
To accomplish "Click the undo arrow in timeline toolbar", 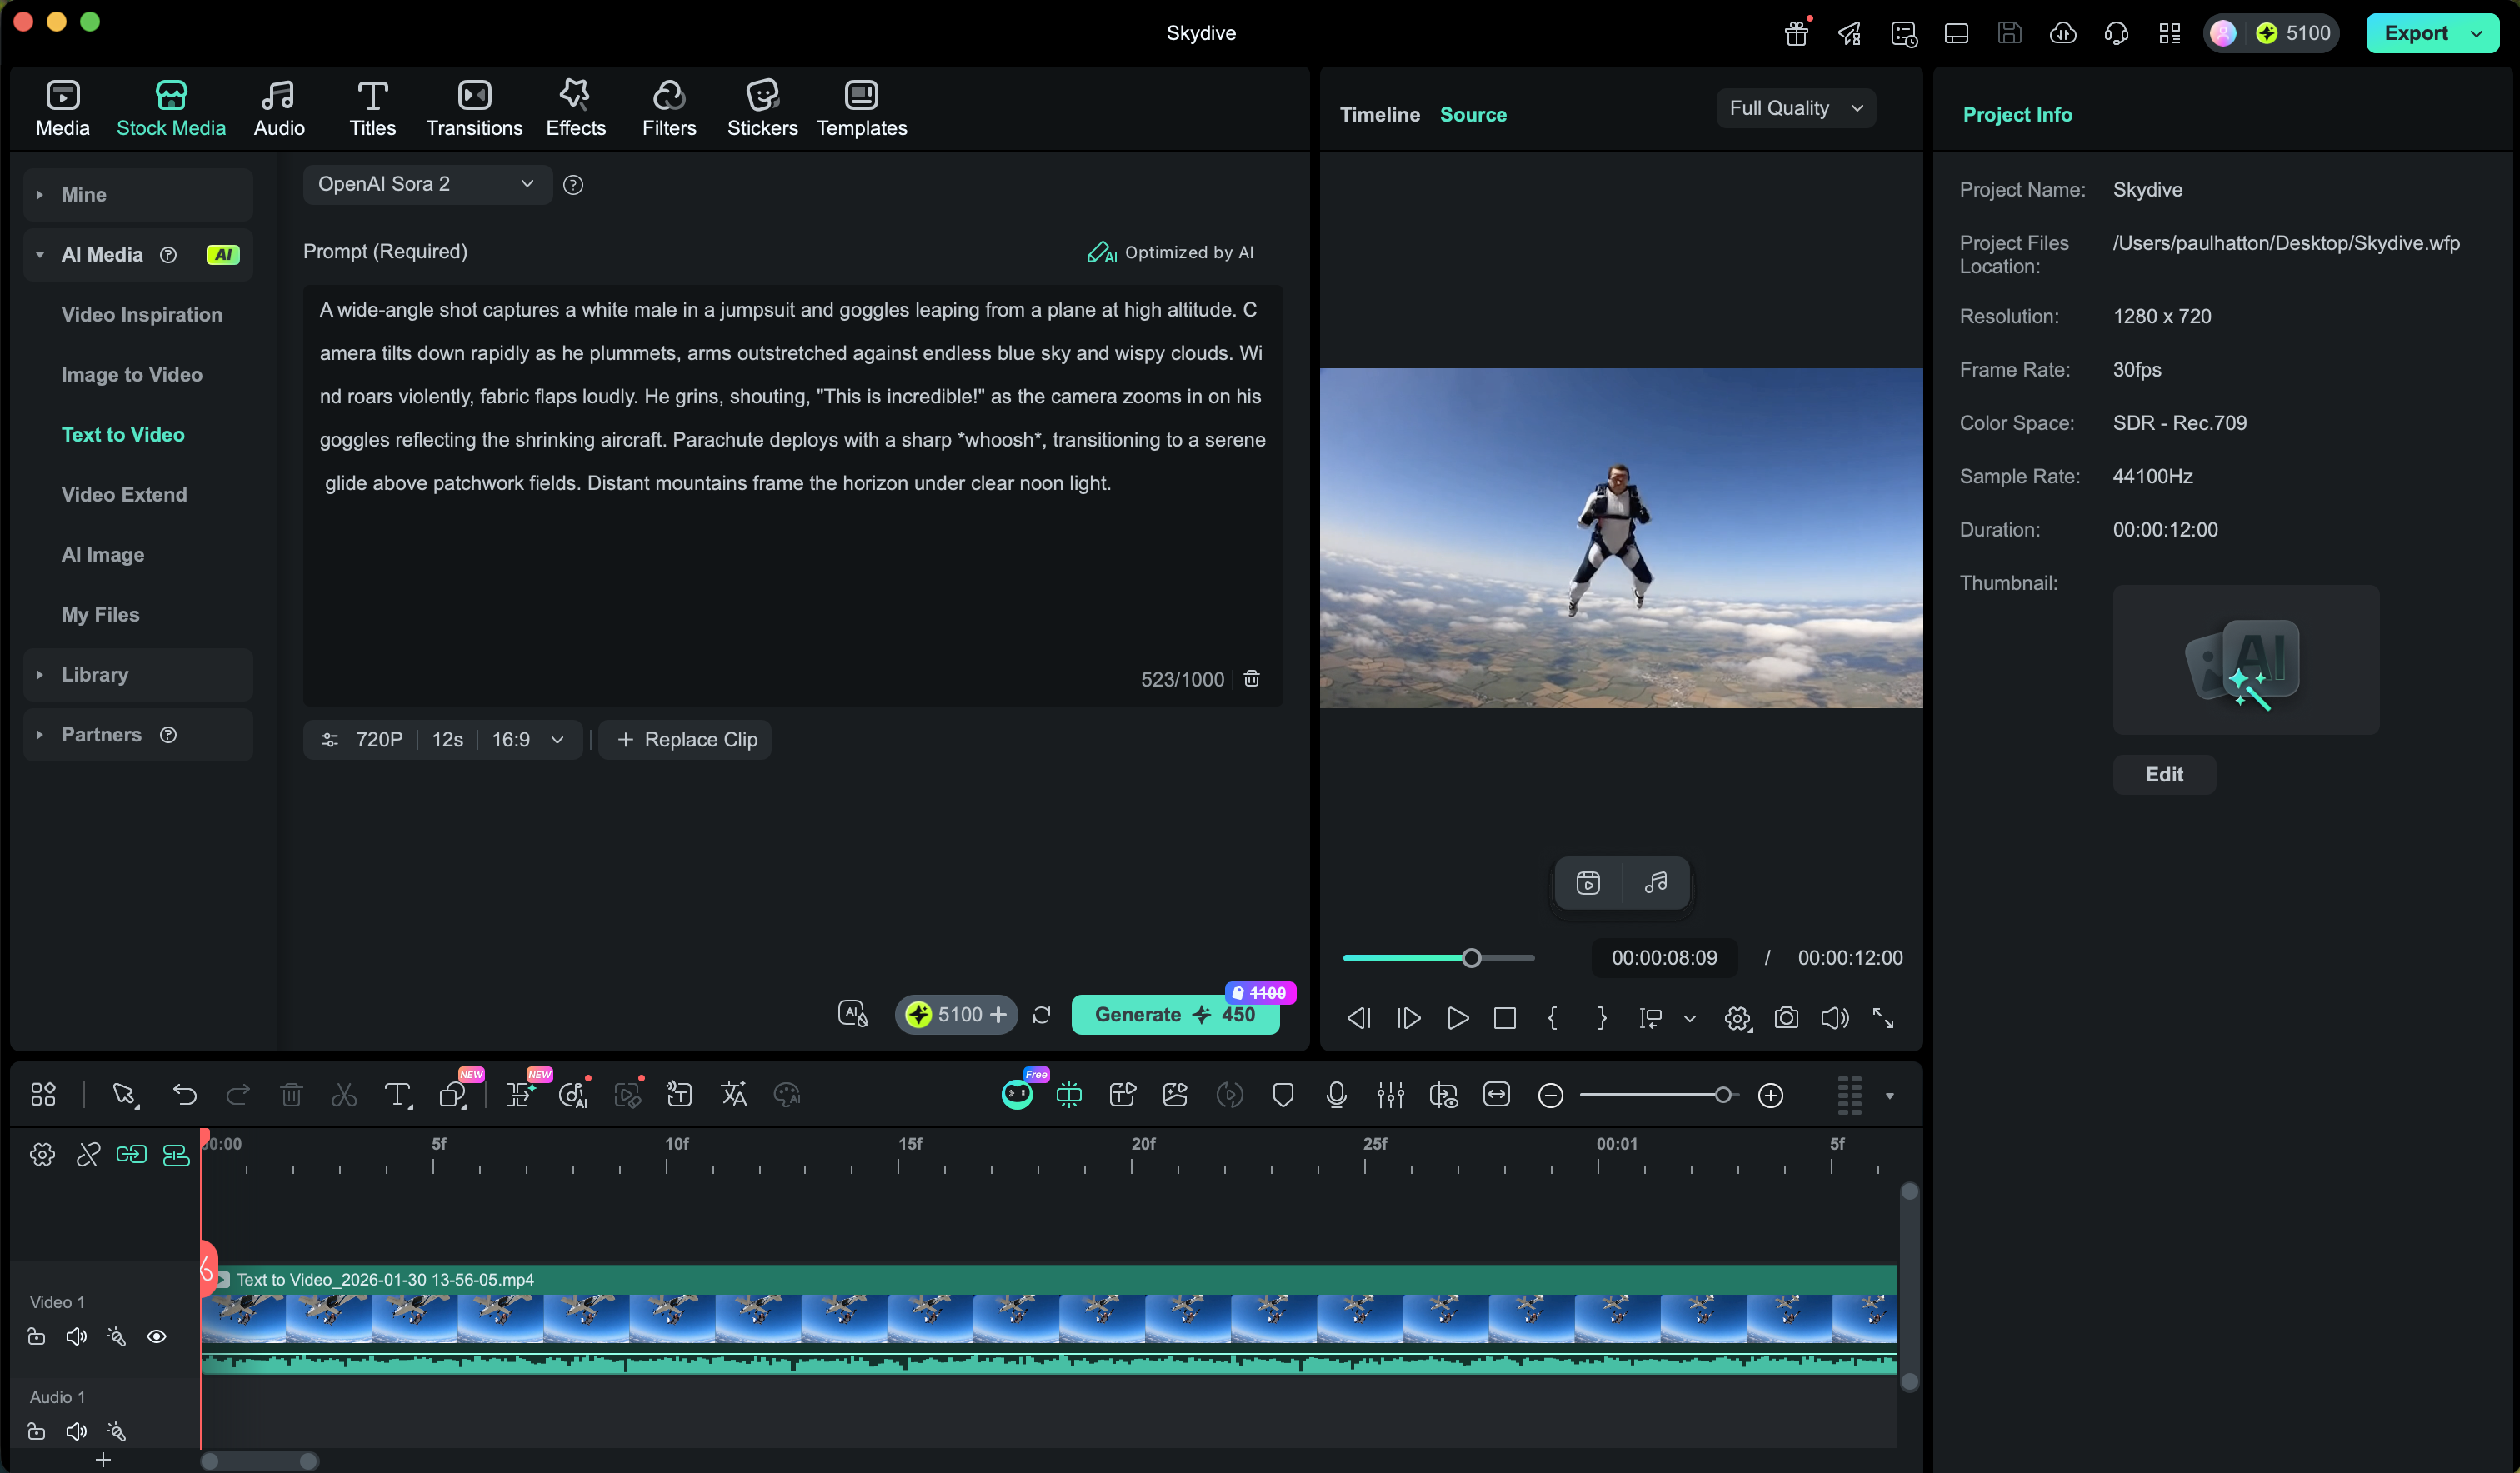I will 185,1095.
